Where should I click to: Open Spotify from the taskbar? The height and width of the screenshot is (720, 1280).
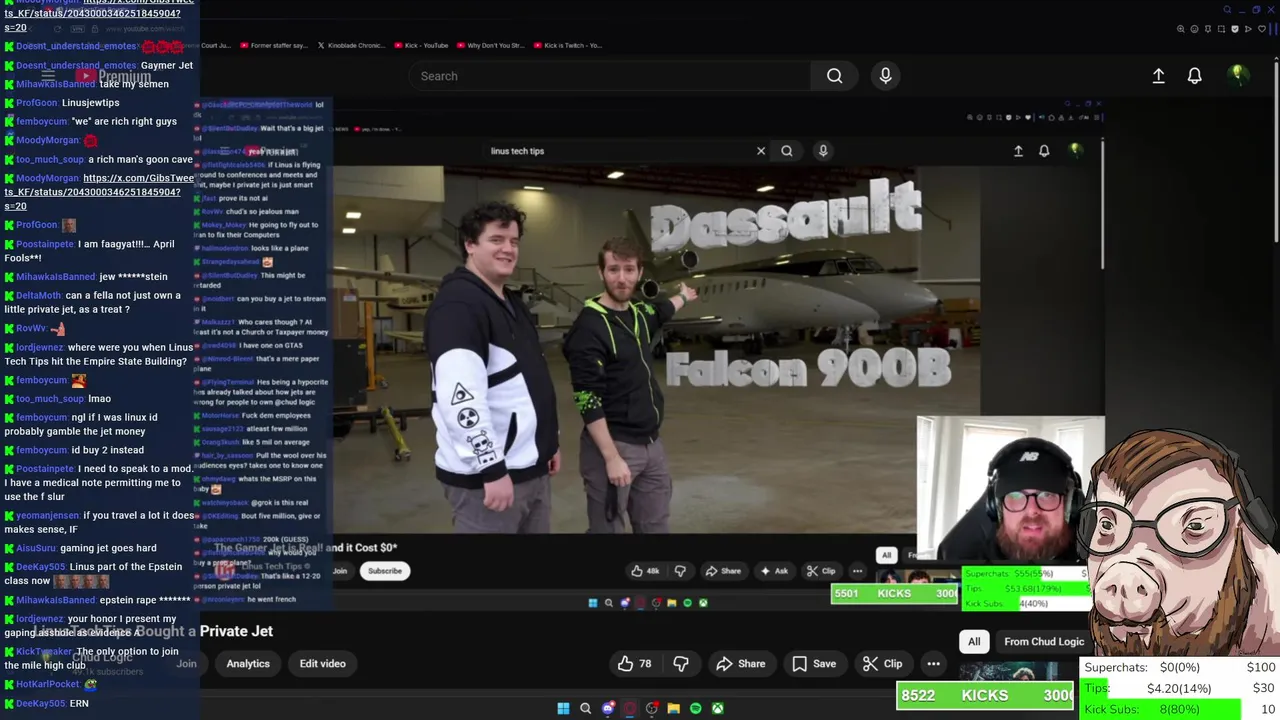pos(696,709)
